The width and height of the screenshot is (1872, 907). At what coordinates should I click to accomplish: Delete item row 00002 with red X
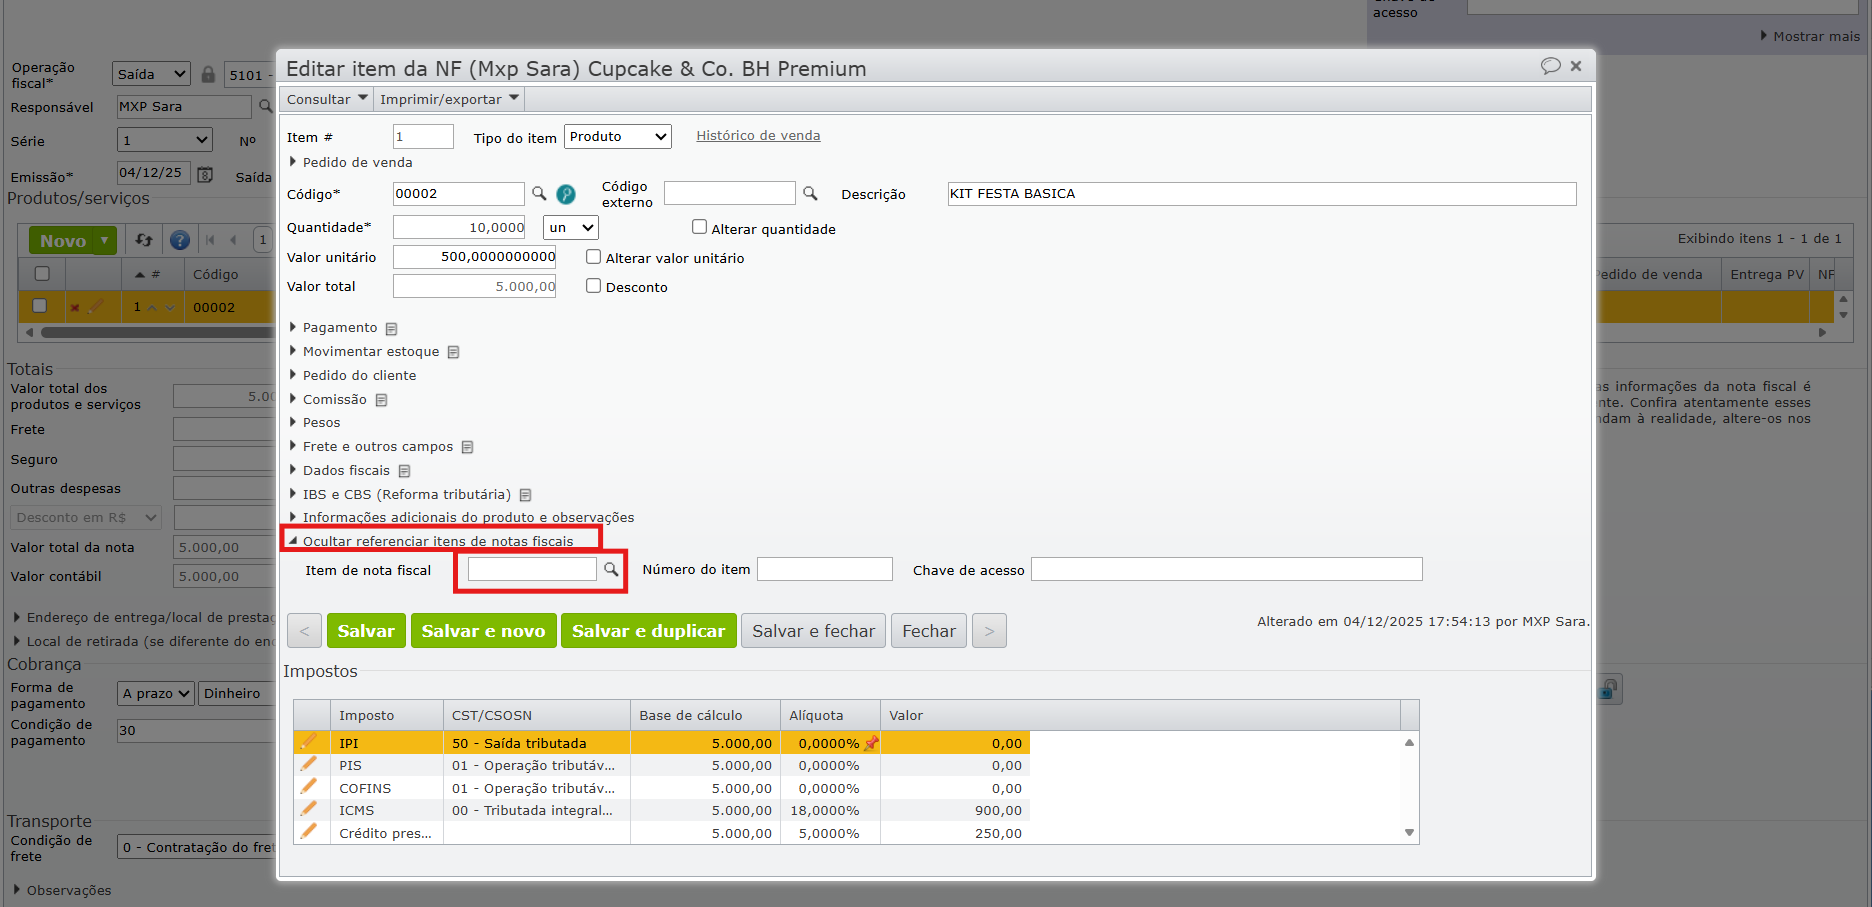click(x=75, y=308)
